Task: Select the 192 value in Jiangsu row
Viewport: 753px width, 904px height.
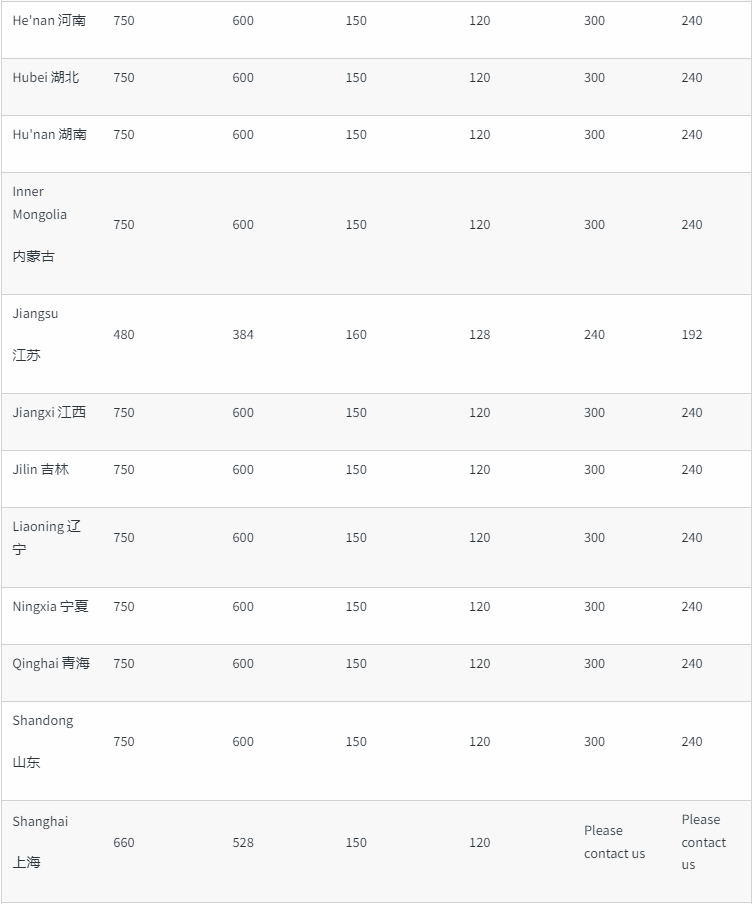Action: [692, 335]
